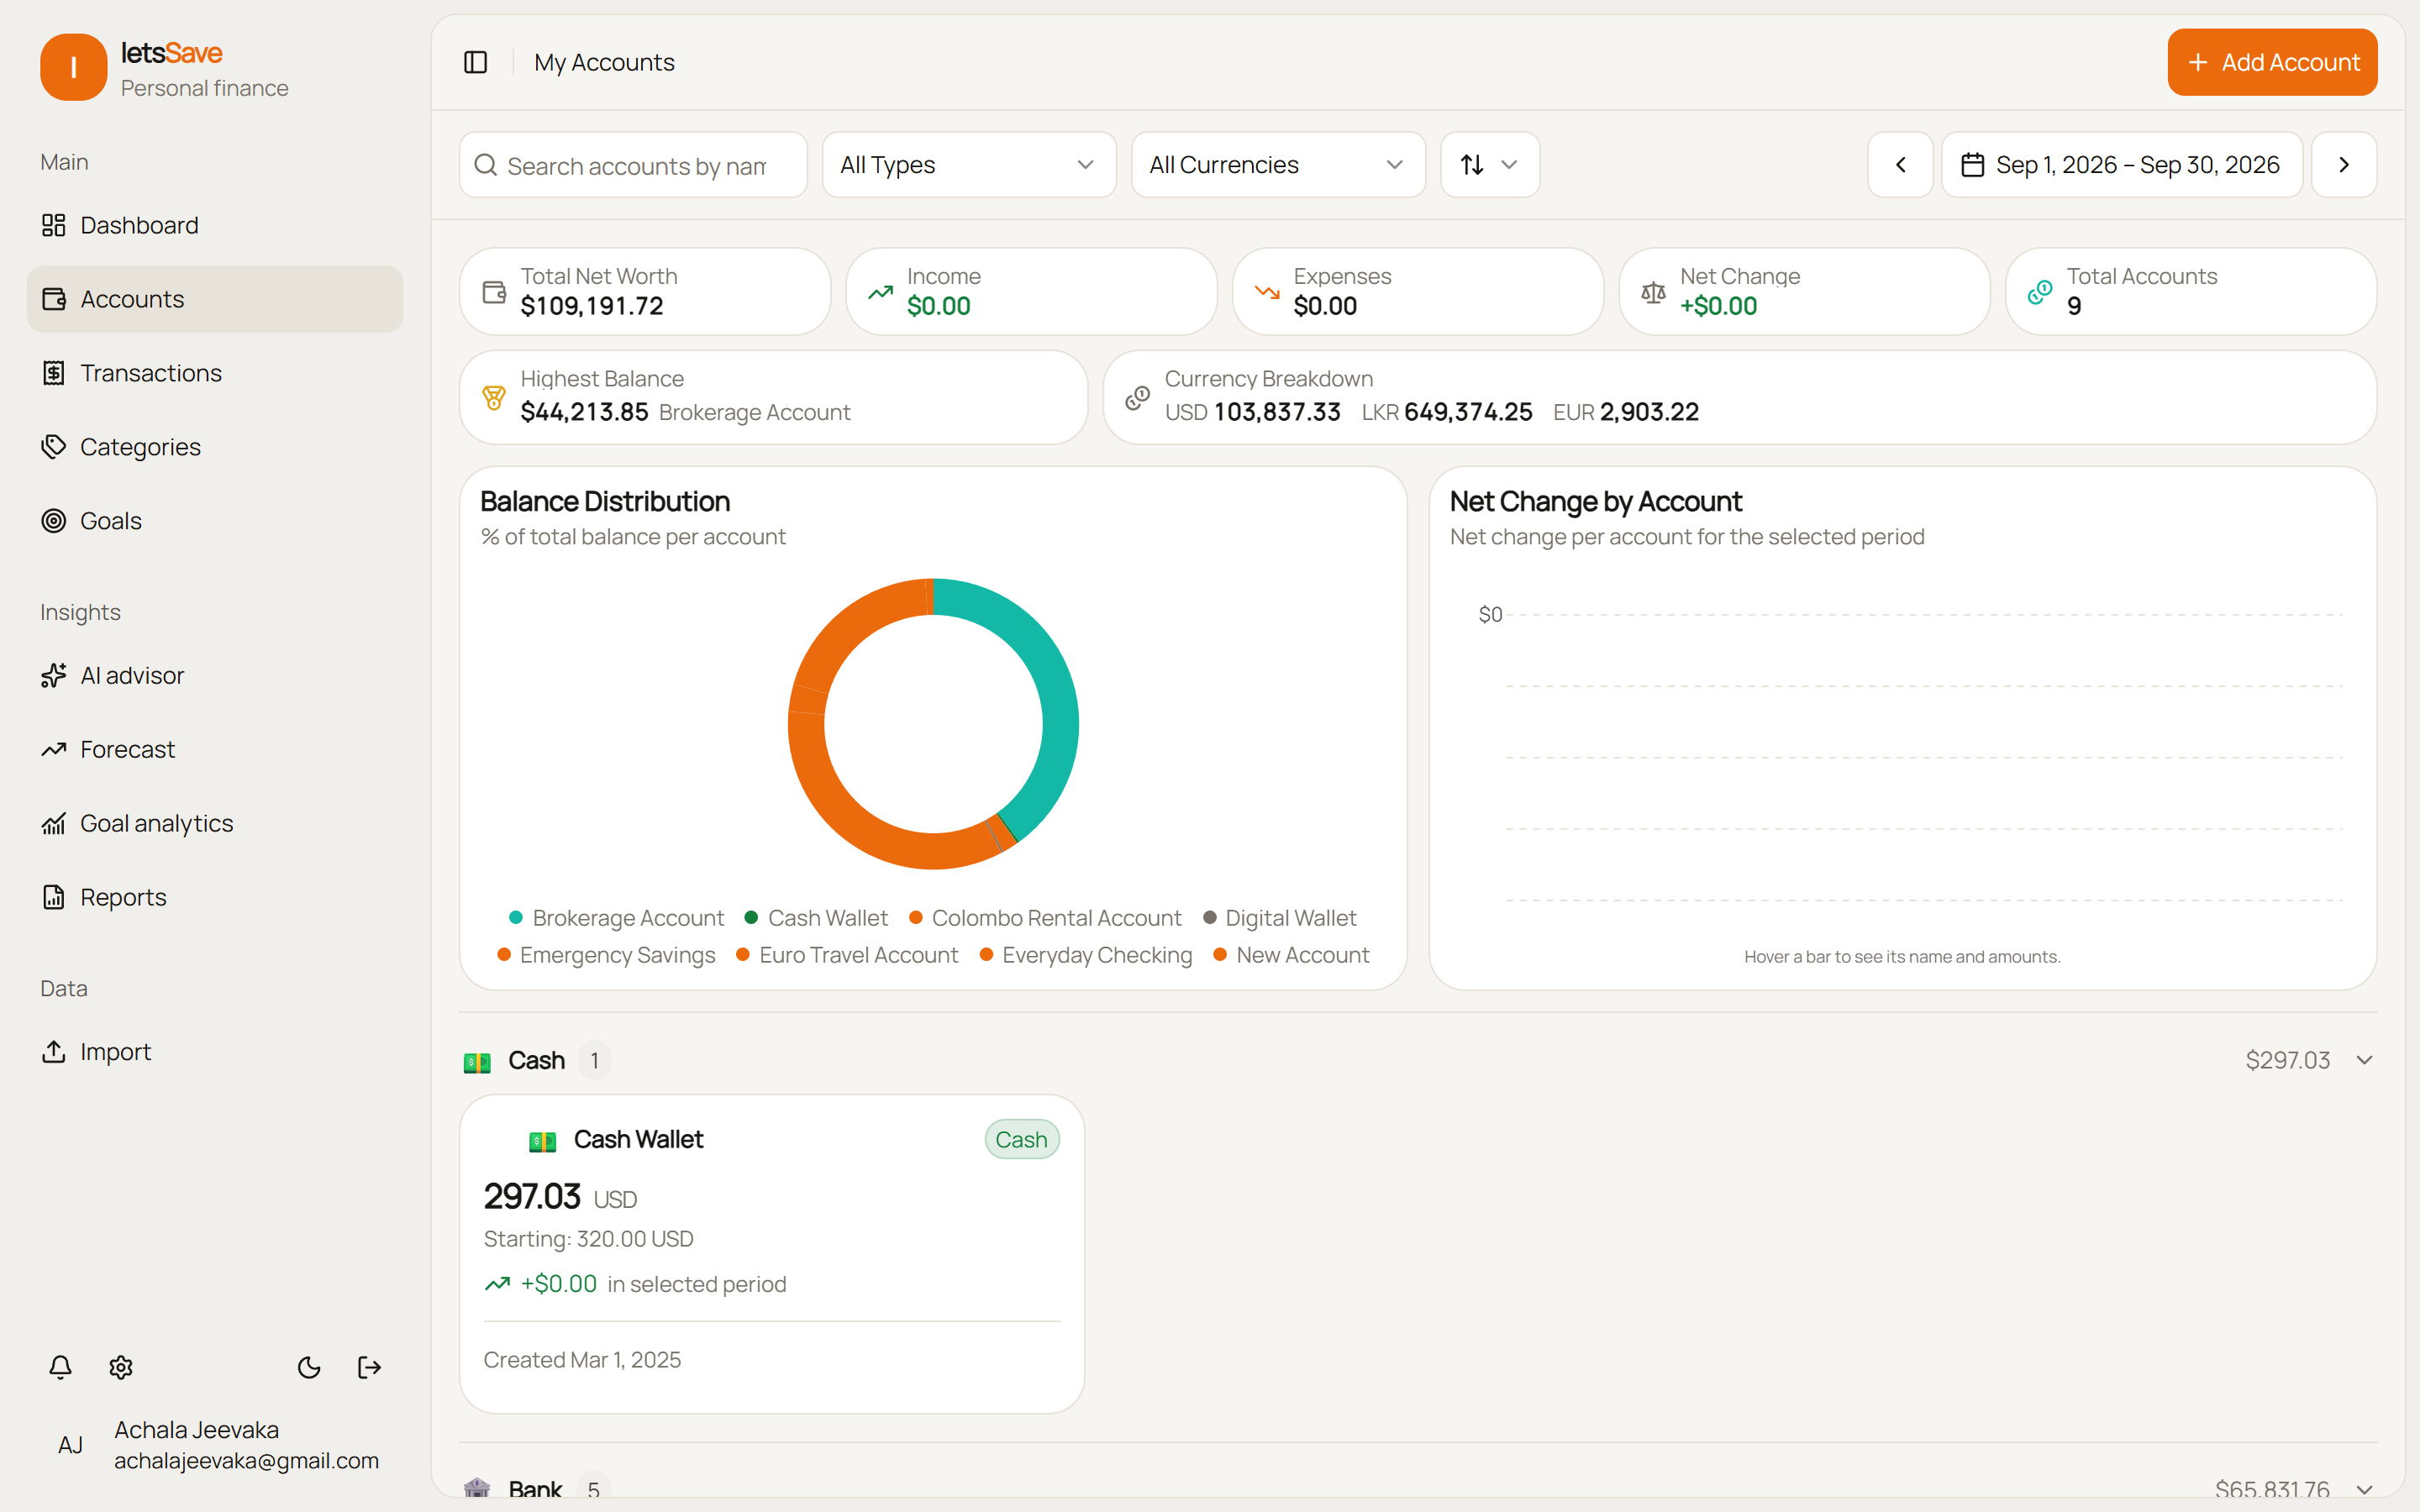Click Add Account button
Image resolution: width=2420 pixels, height=1512 pixels.
[2272, 62]
